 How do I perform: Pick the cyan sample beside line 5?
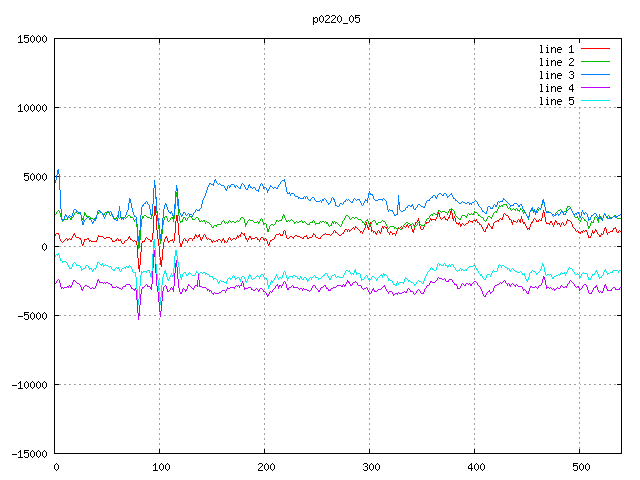point(596,101)
